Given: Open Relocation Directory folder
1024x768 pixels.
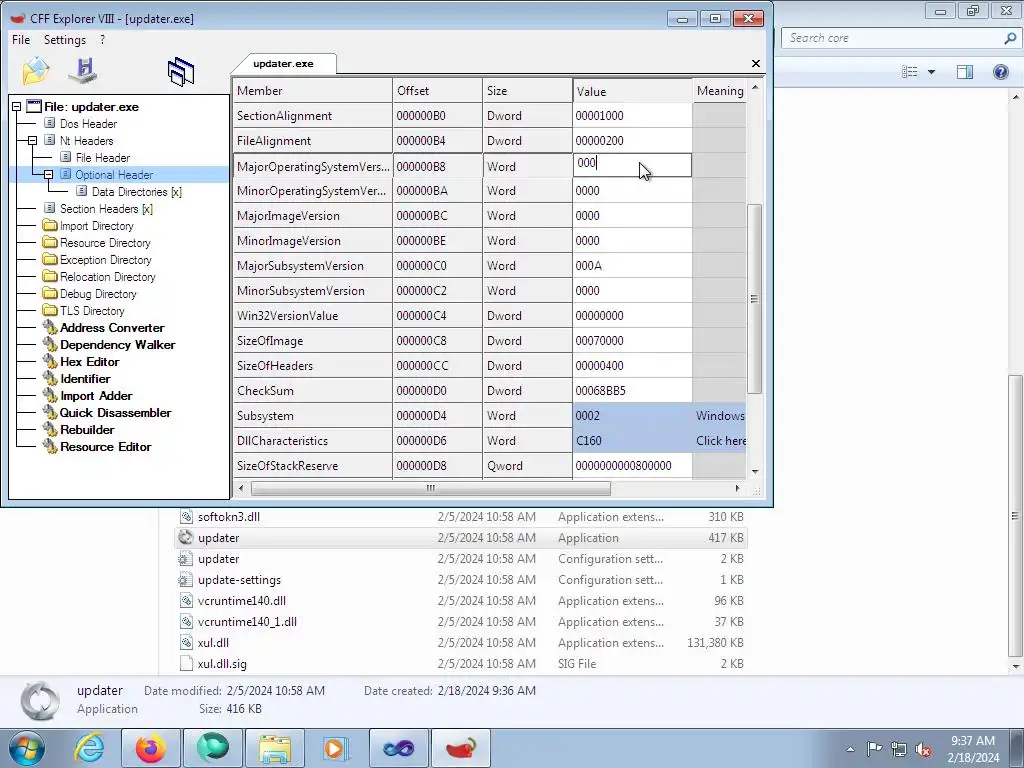Looking at the screenshot, I should point(107,276).
